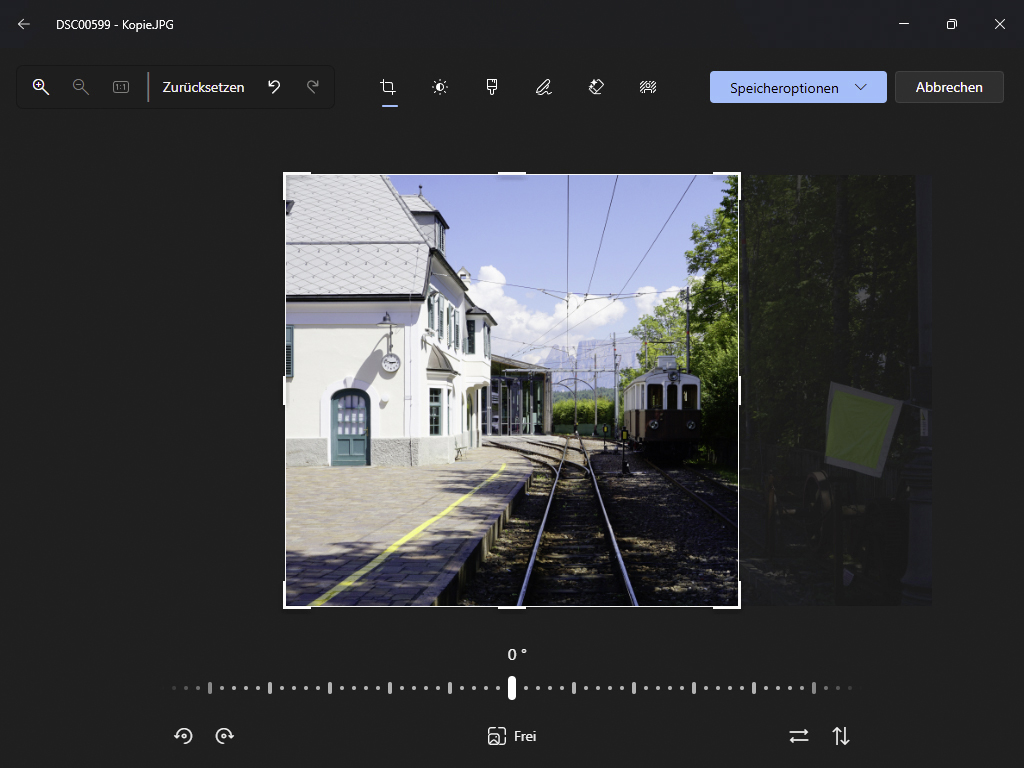Image resolution: width=1024 pixels, height=768 pixels.
Task: Click the zoom in magnifier icon
Action: (41, 87)
